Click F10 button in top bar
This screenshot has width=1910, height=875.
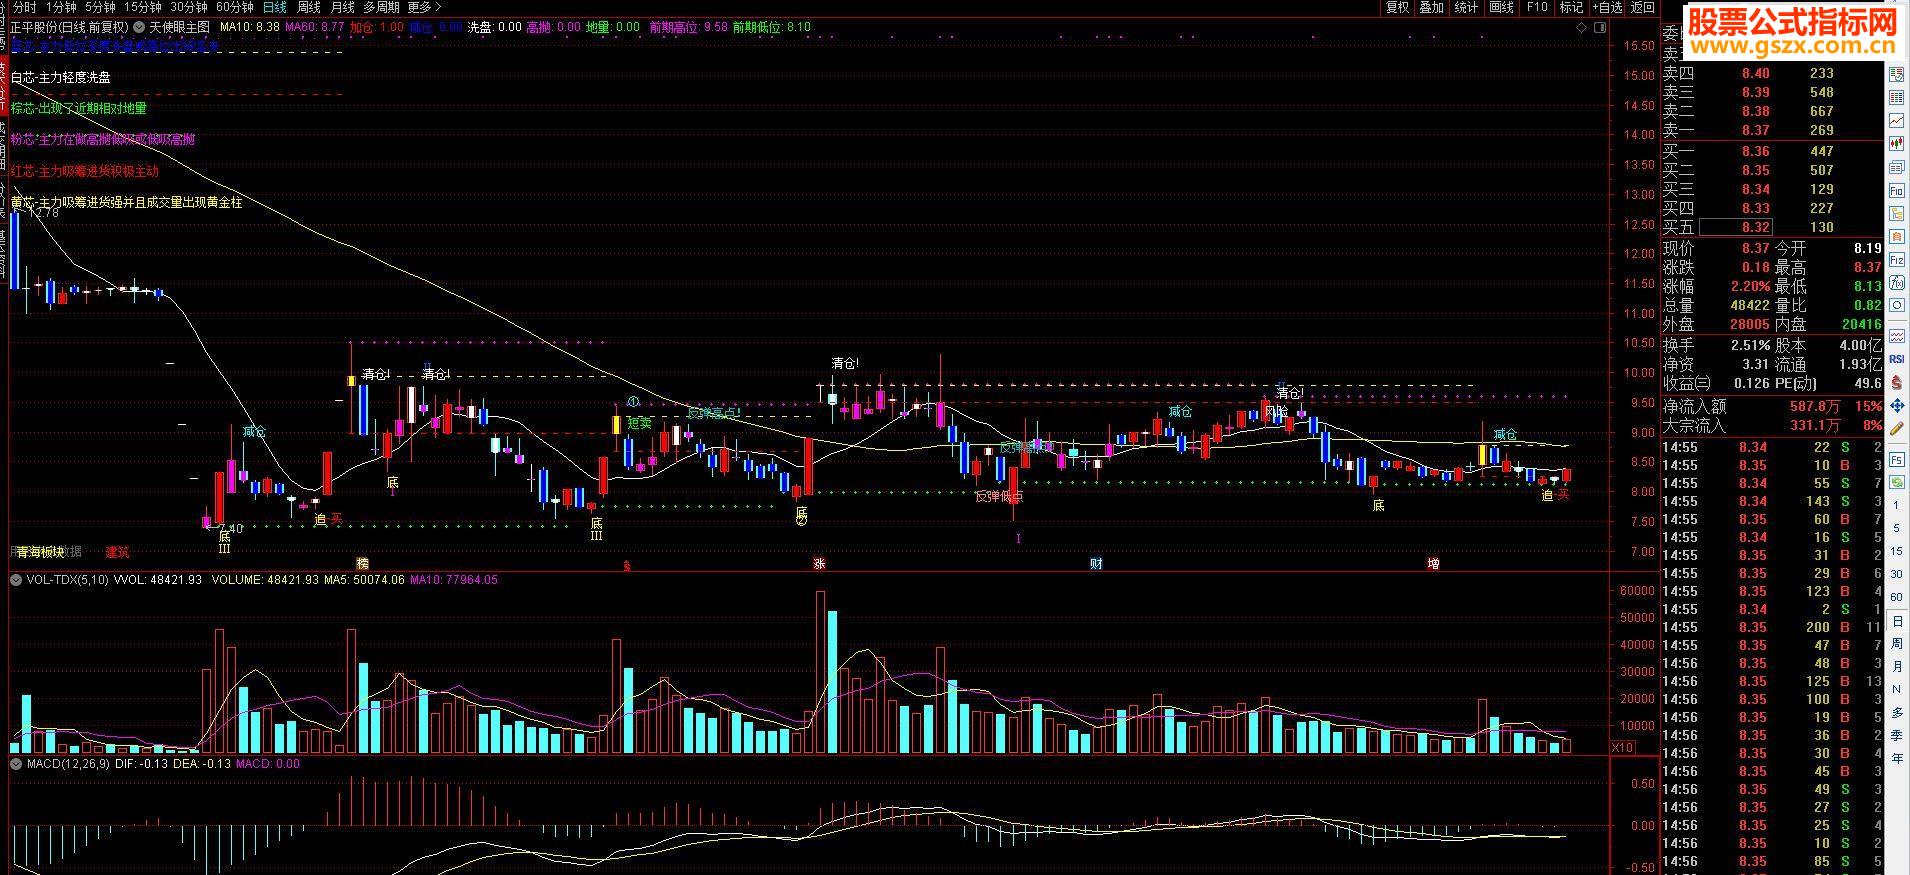[1536, 7]
